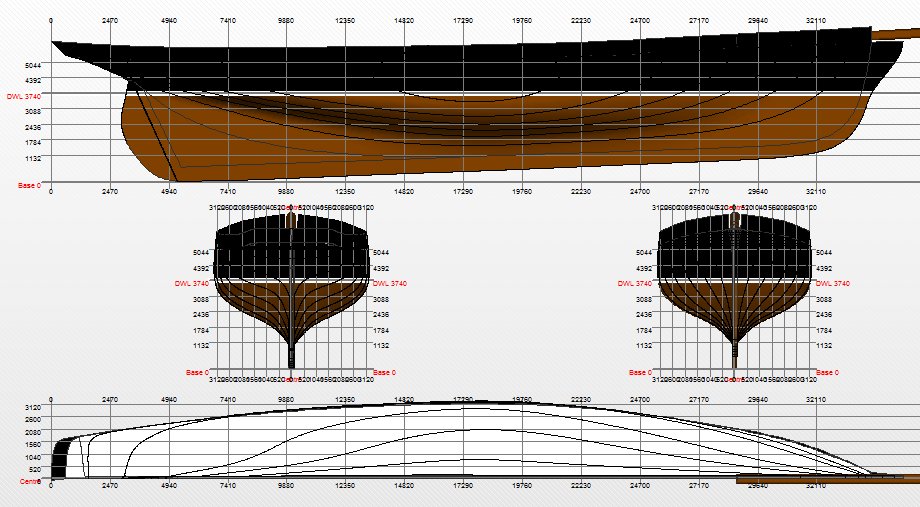Select the black transom area in plan view
Image resolution: width=920 pixels, height=507 pixels.
[x=59, y=458]
